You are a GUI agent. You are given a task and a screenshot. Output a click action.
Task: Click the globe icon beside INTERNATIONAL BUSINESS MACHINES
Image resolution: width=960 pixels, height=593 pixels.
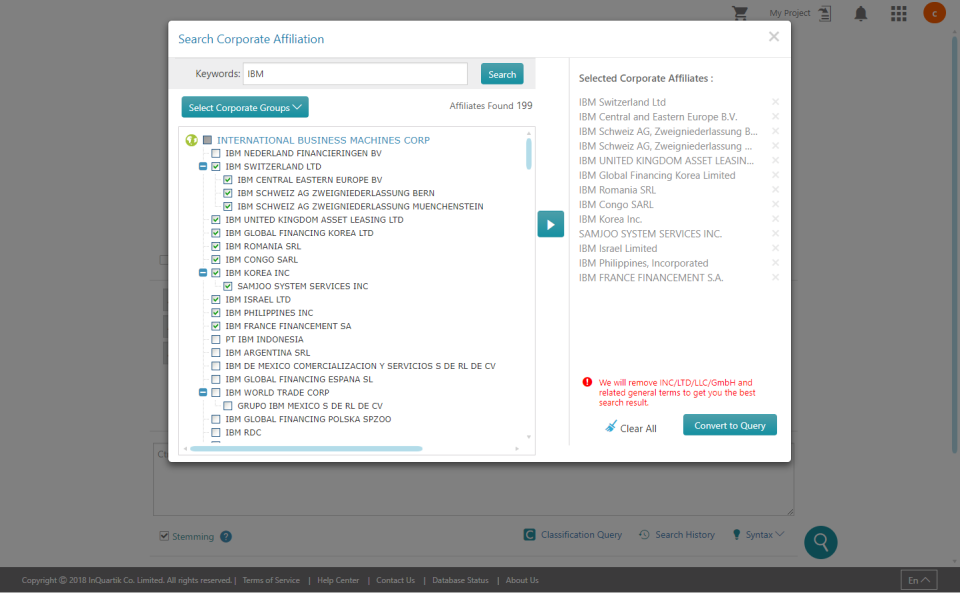tap(192, 140)
